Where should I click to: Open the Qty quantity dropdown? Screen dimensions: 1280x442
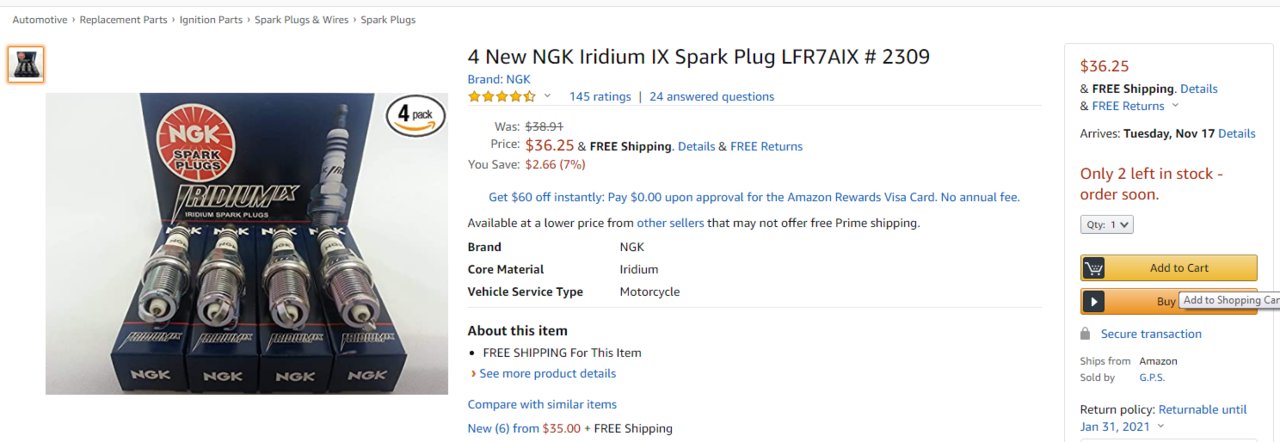tap(1107, 225)
